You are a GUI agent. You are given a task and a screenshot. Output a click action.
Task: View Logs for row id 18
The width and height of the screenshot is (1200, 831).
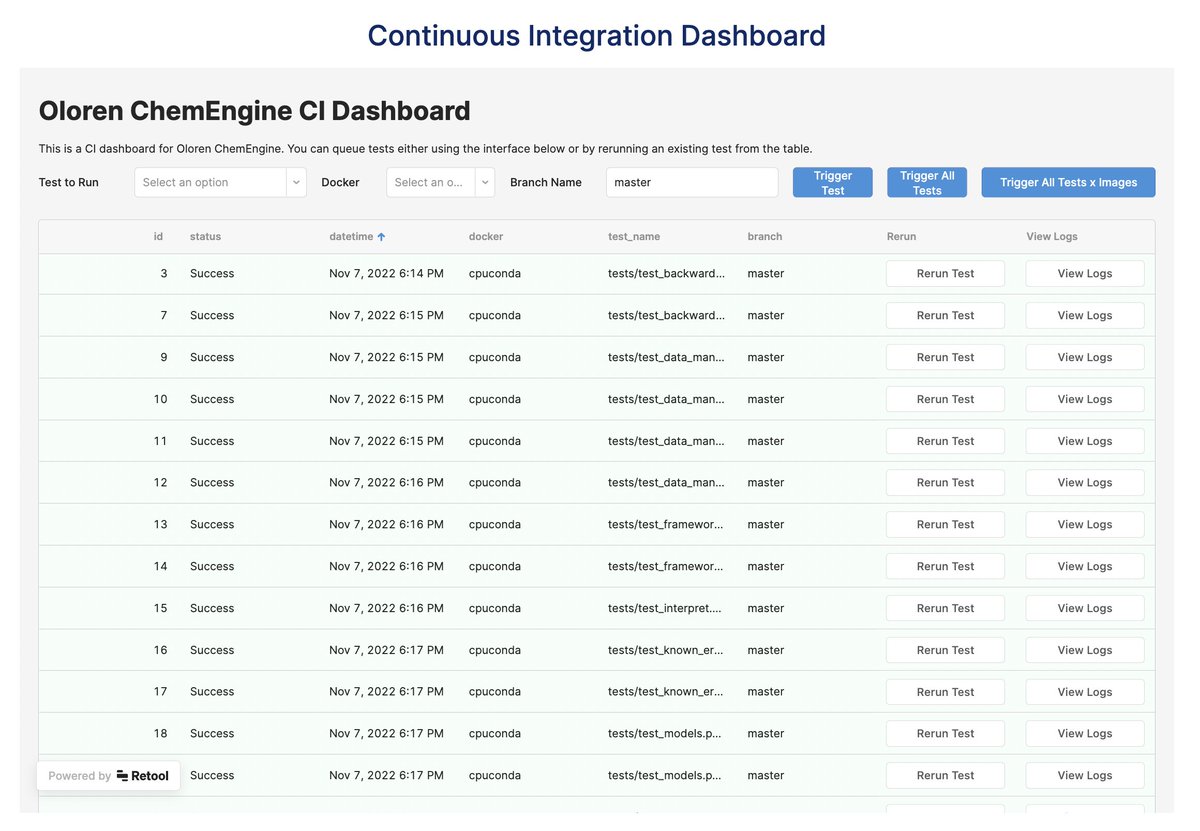1085,734
